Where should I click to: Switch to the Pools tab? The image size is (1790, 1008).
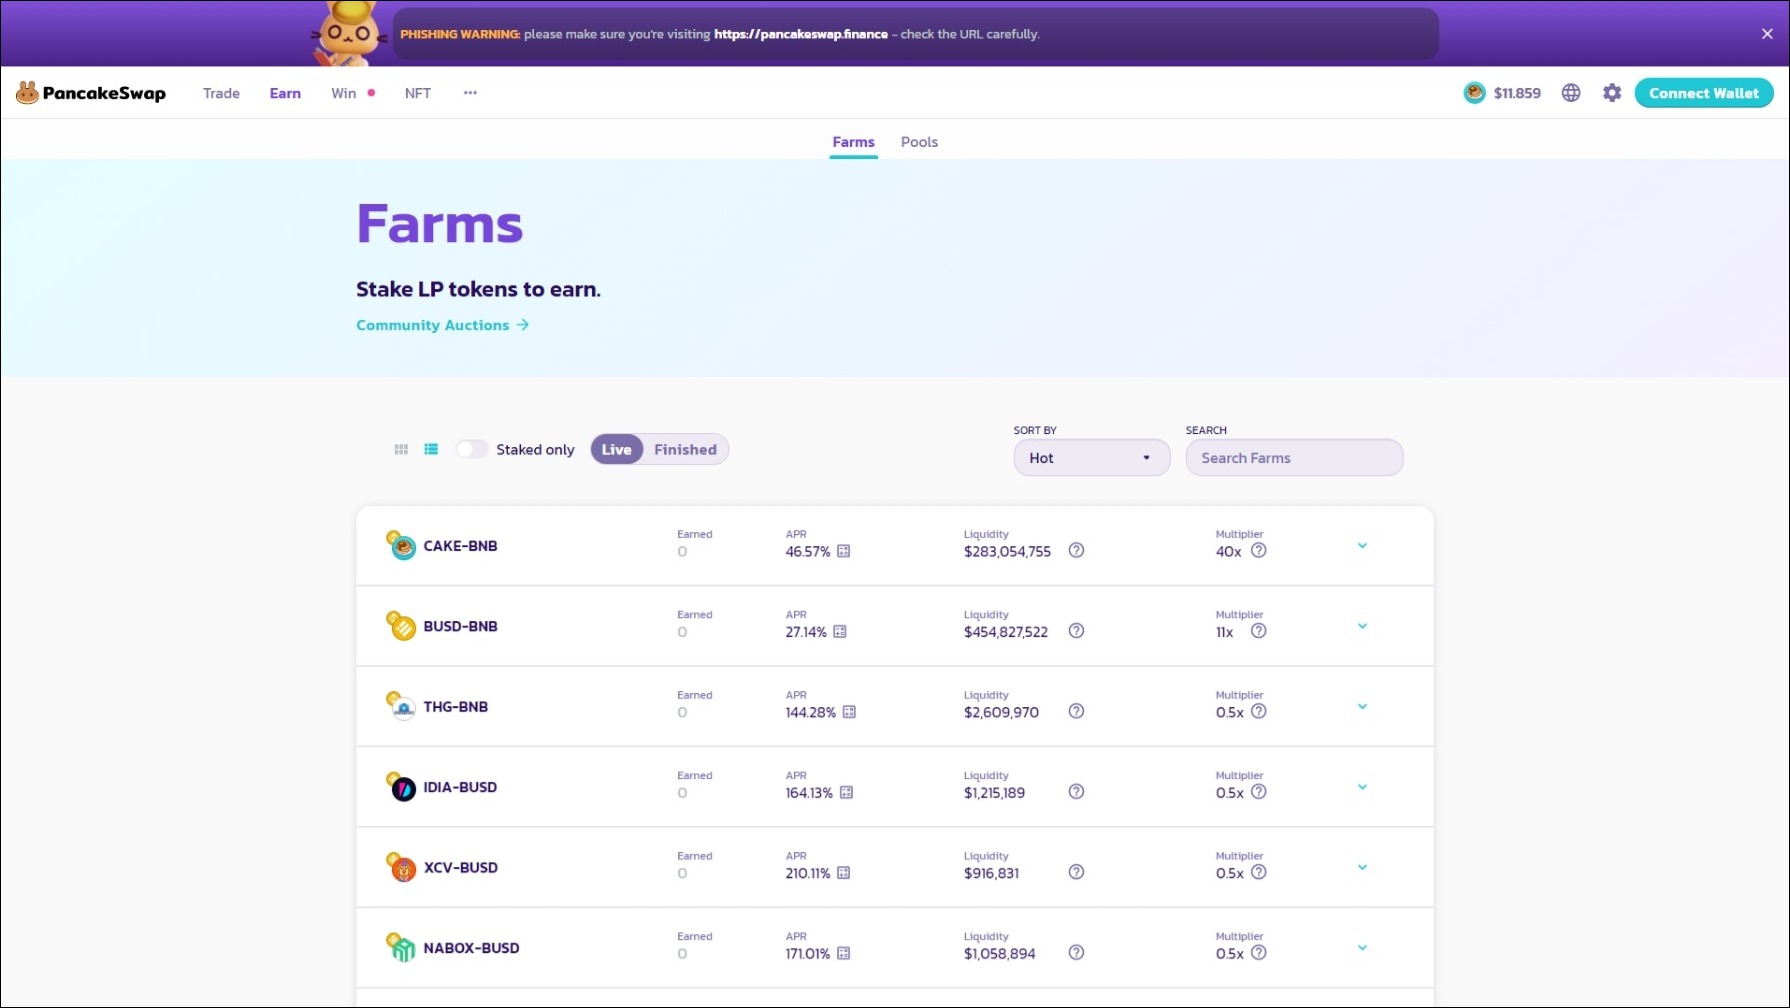[919, 142]
